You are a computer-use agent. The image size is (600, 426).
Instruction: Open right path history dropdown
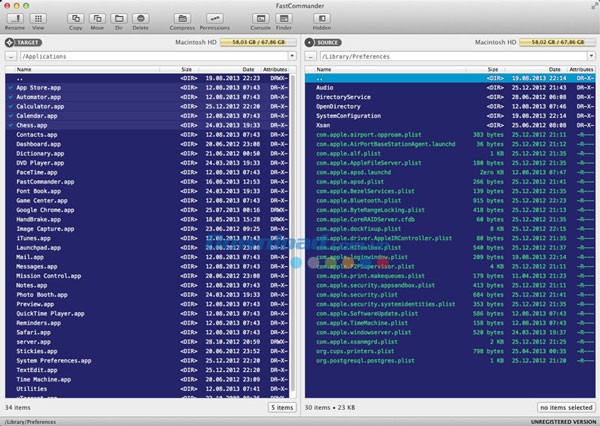pos(591,56)
